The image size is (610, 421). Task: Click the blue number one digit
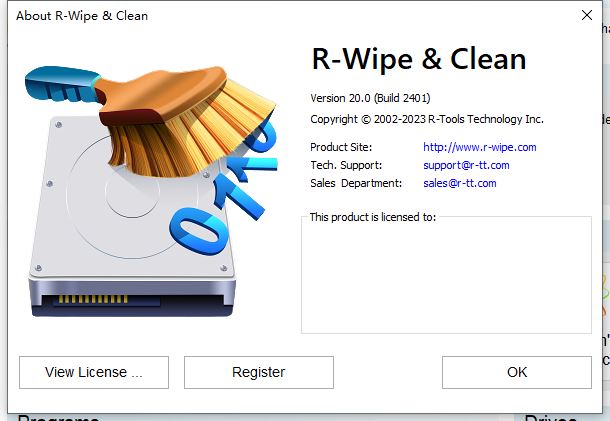tap(237, 195)
